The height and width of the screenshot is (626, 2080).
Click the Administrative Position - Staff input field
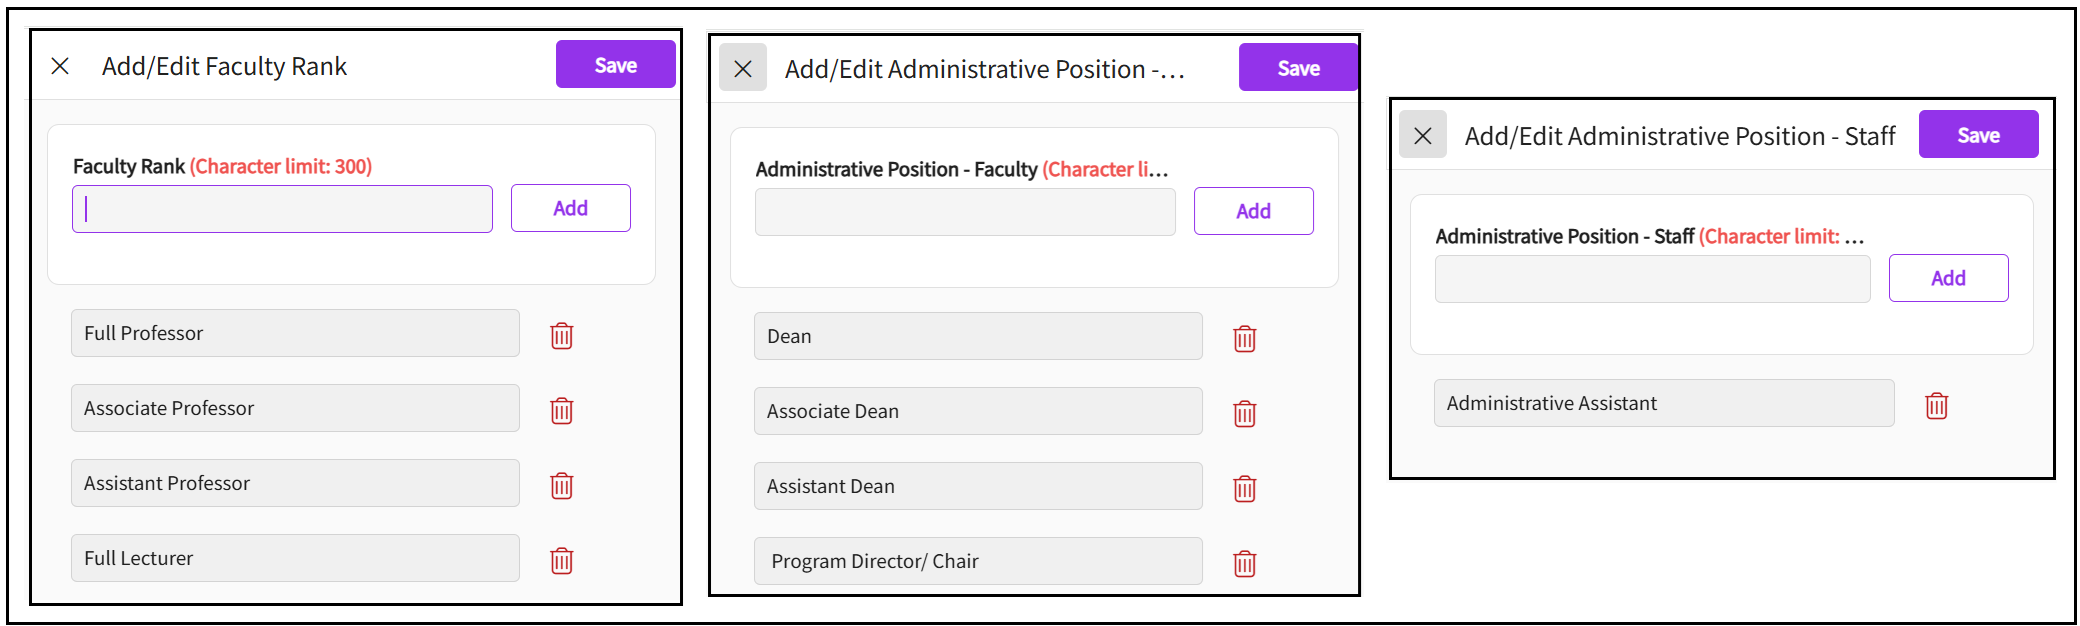(x=1653, y=279)
